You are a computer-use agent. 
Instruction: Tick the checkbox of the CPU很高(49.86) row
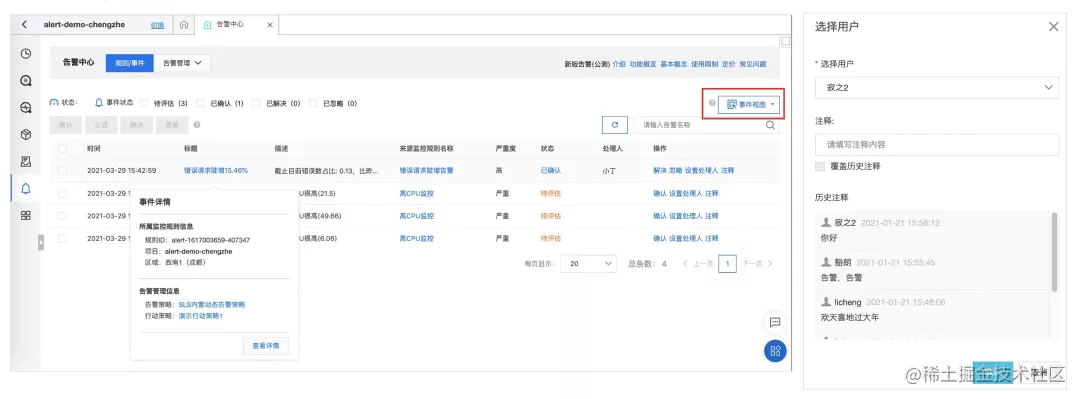(x=63, y=216)
